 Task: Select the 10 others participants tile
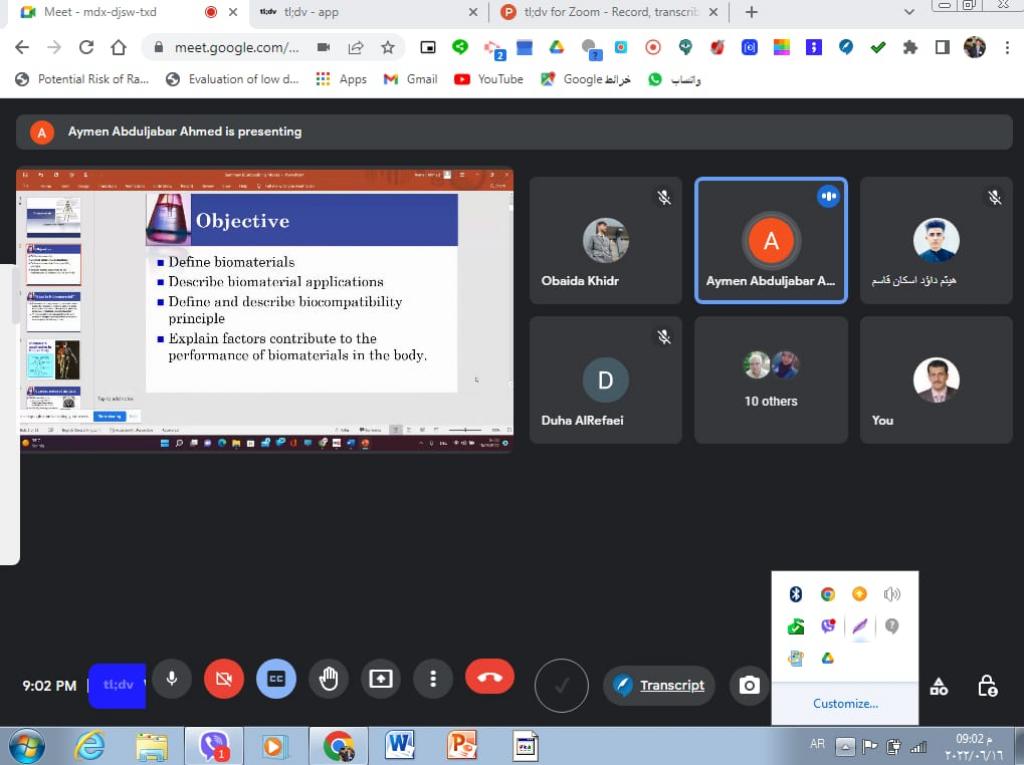[x=771, y=380]
